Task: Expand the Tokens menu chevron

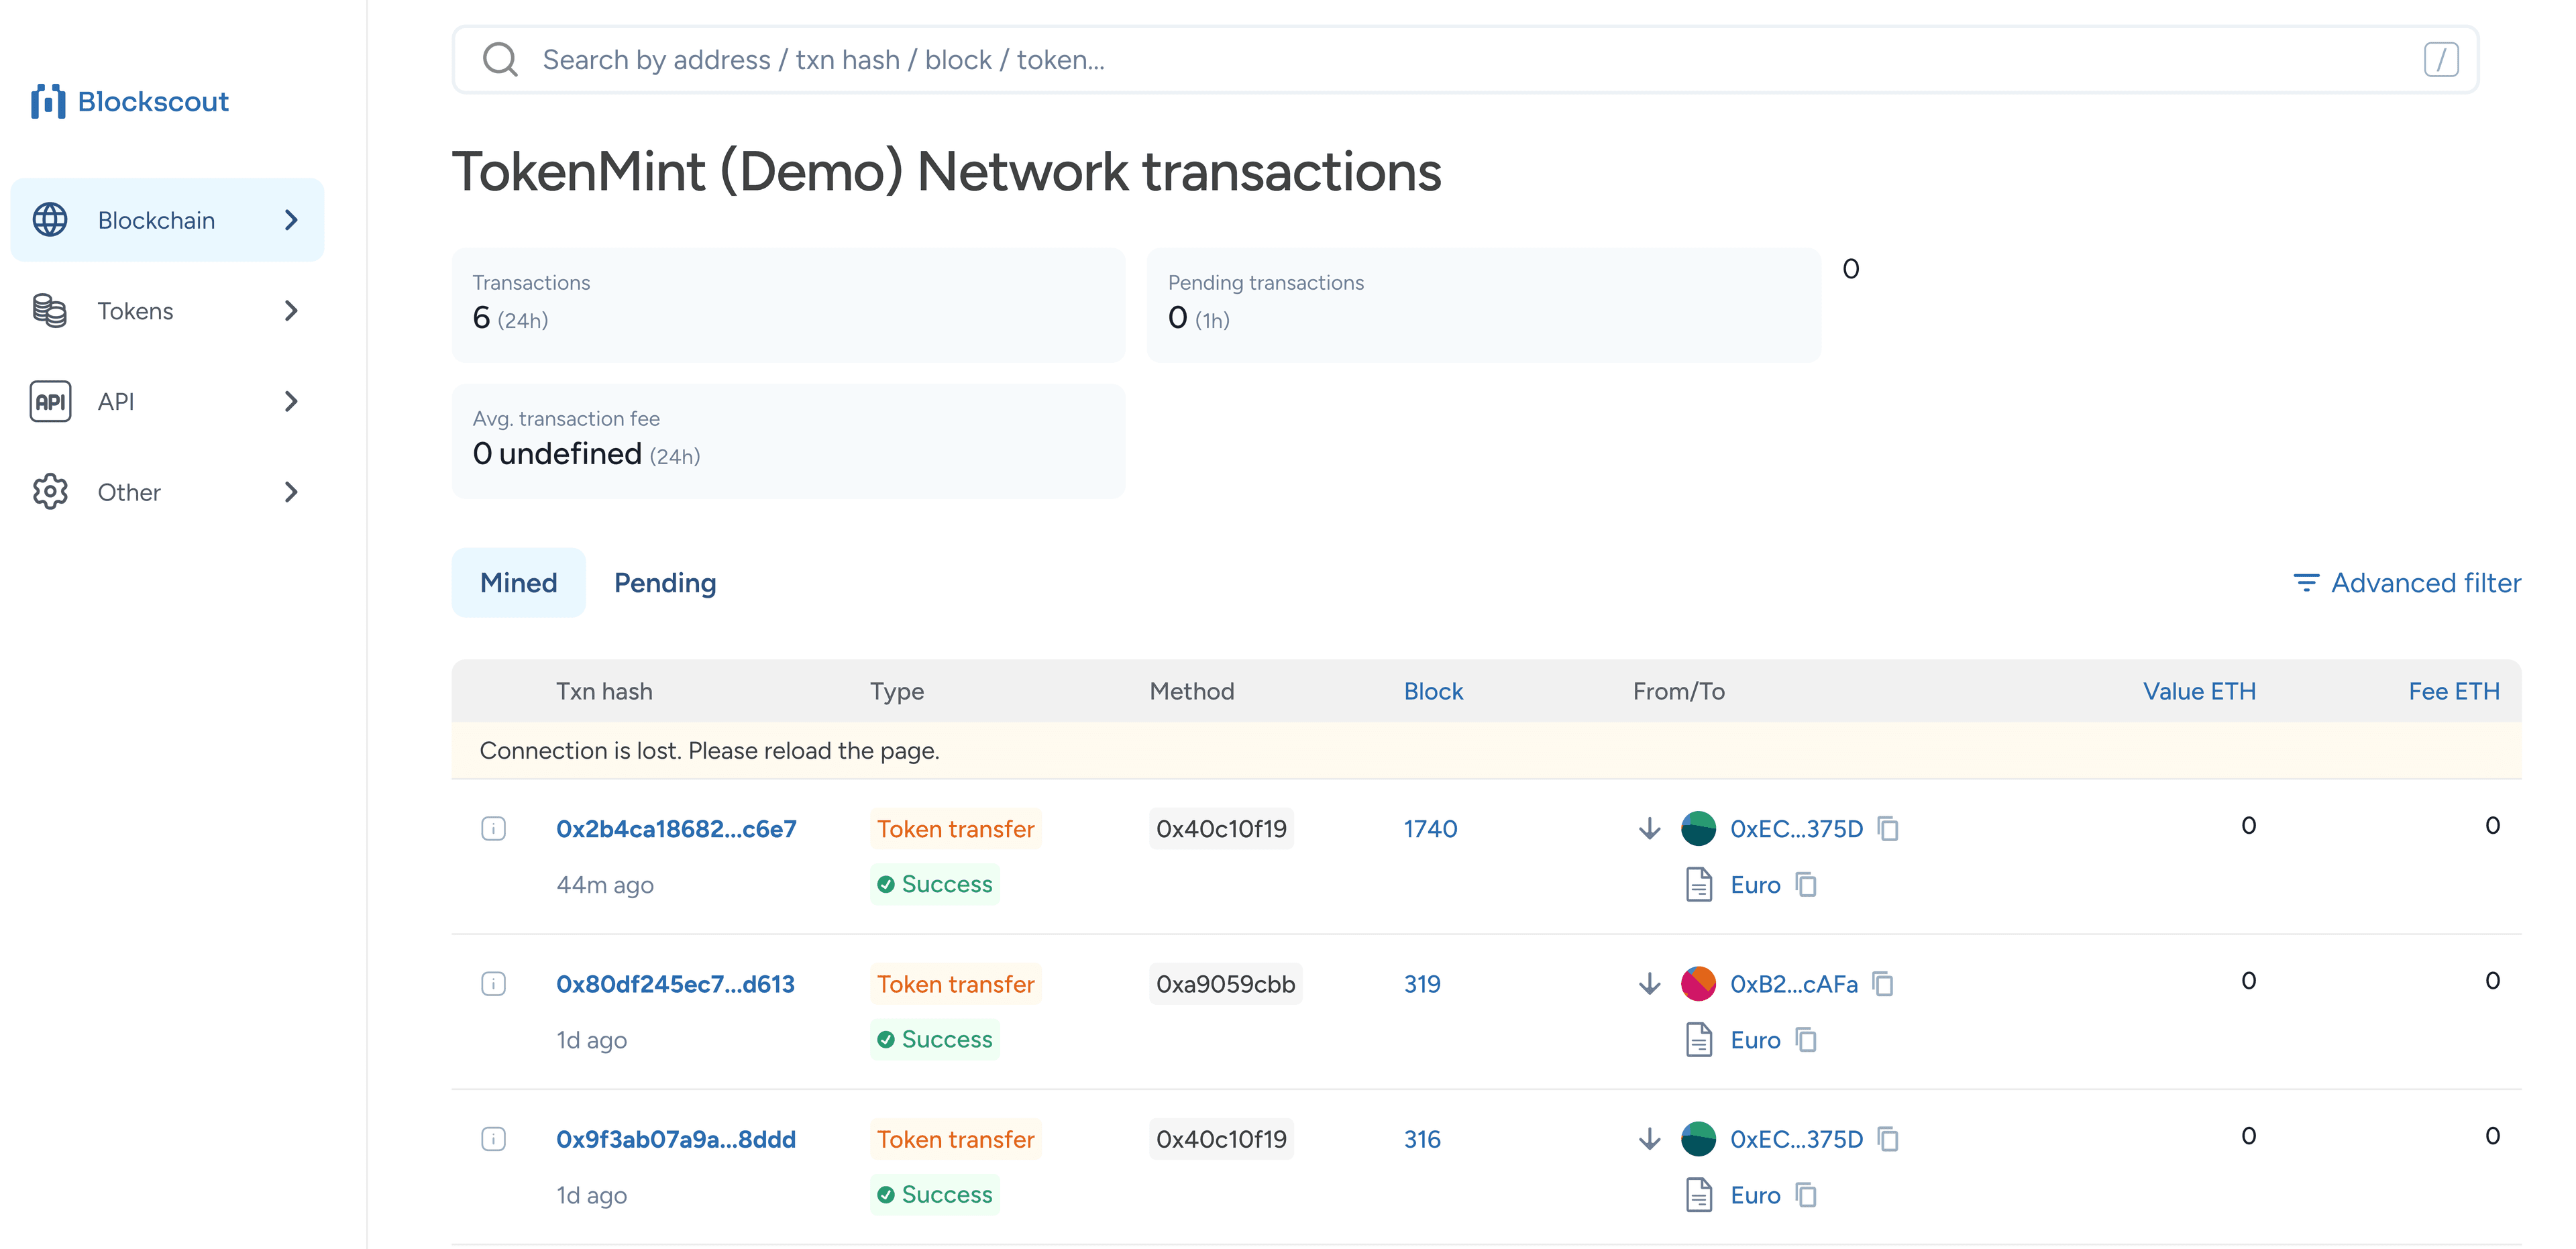Action: (291, 311)
